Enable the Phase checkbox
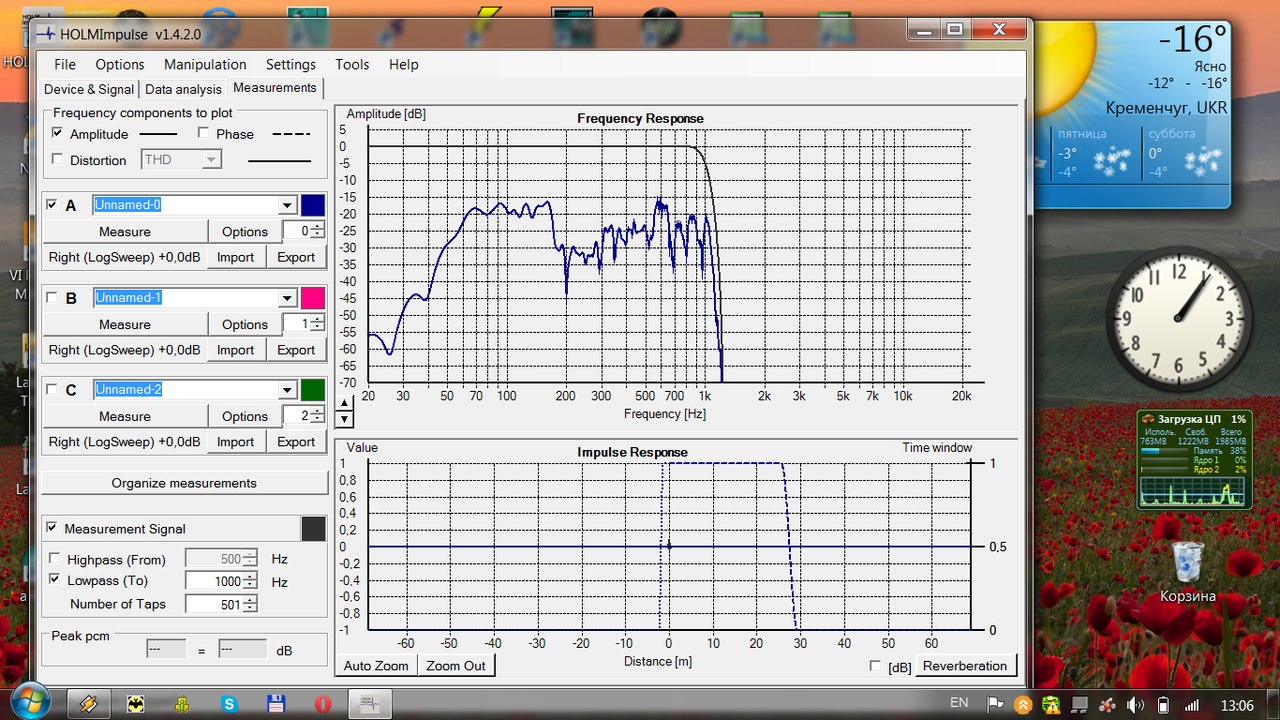 pyautogui.click(x=203, y=133)
